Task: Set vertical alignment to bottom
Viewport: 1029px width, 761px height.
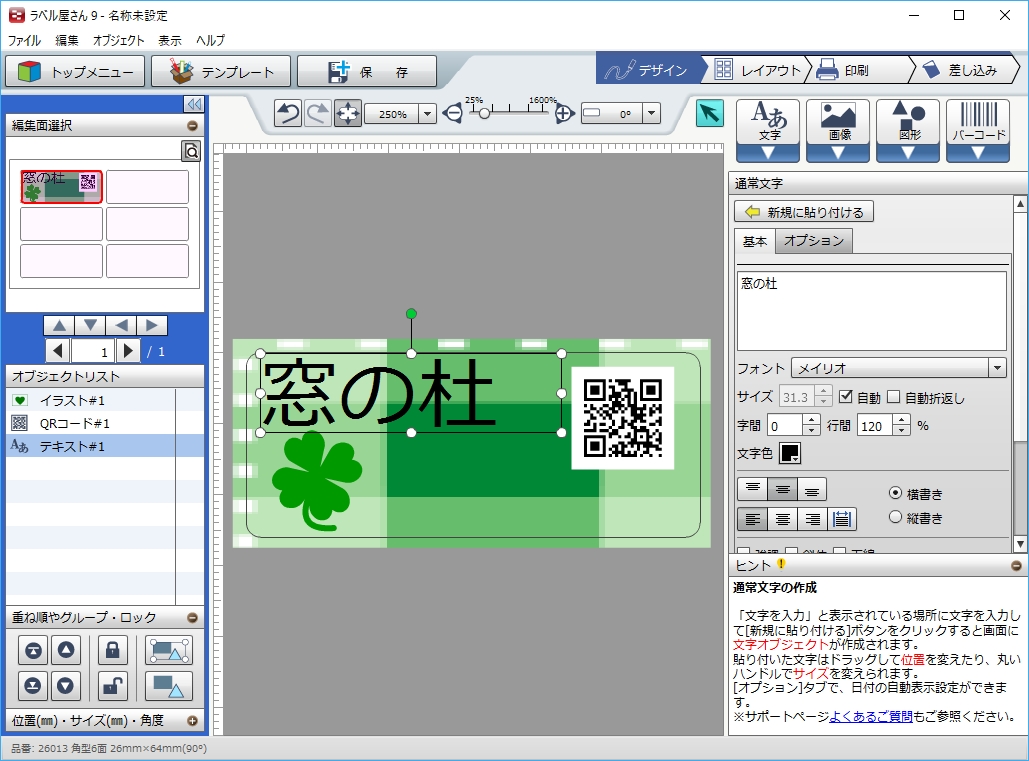Action: [x=812, y=489]
